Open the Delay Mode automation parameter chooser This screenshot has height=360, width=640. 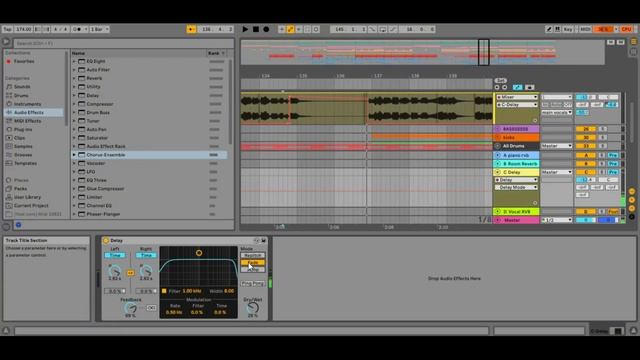click(x=517, y=187)
